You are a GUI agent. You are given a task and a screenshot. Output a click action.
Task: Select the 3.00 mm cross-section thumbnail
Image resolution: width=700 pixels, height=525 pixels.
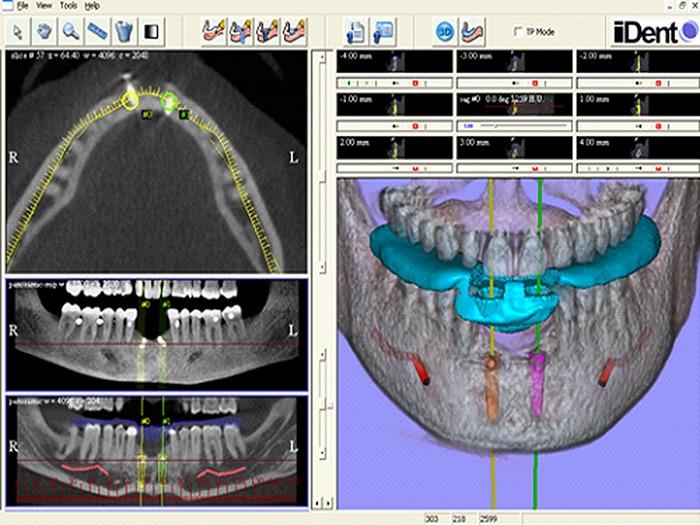(514, 147)
